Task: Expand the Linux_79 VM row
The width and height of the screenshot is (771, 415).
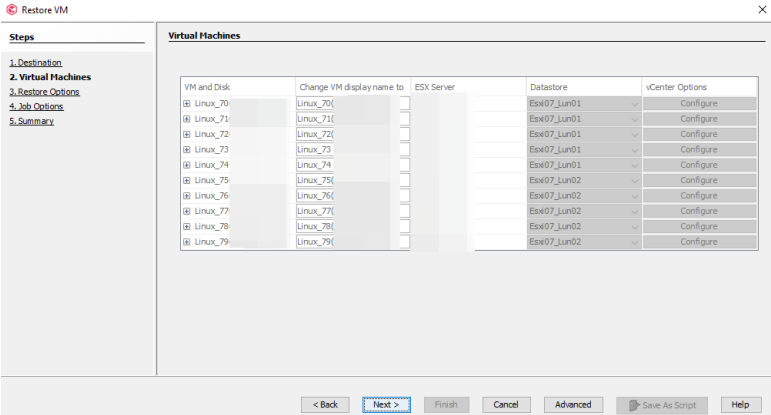Action: click(x=187, y=242)
